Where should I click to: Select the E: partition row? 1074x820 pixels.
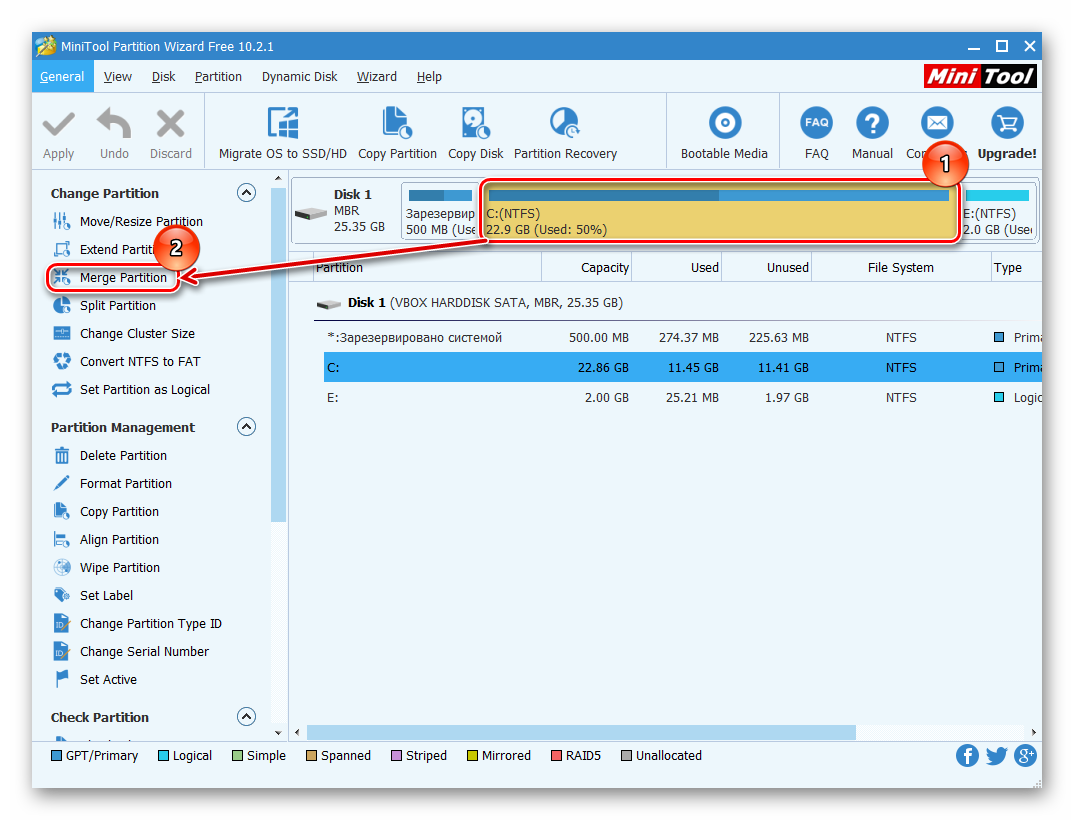click(x=682, y=397)
